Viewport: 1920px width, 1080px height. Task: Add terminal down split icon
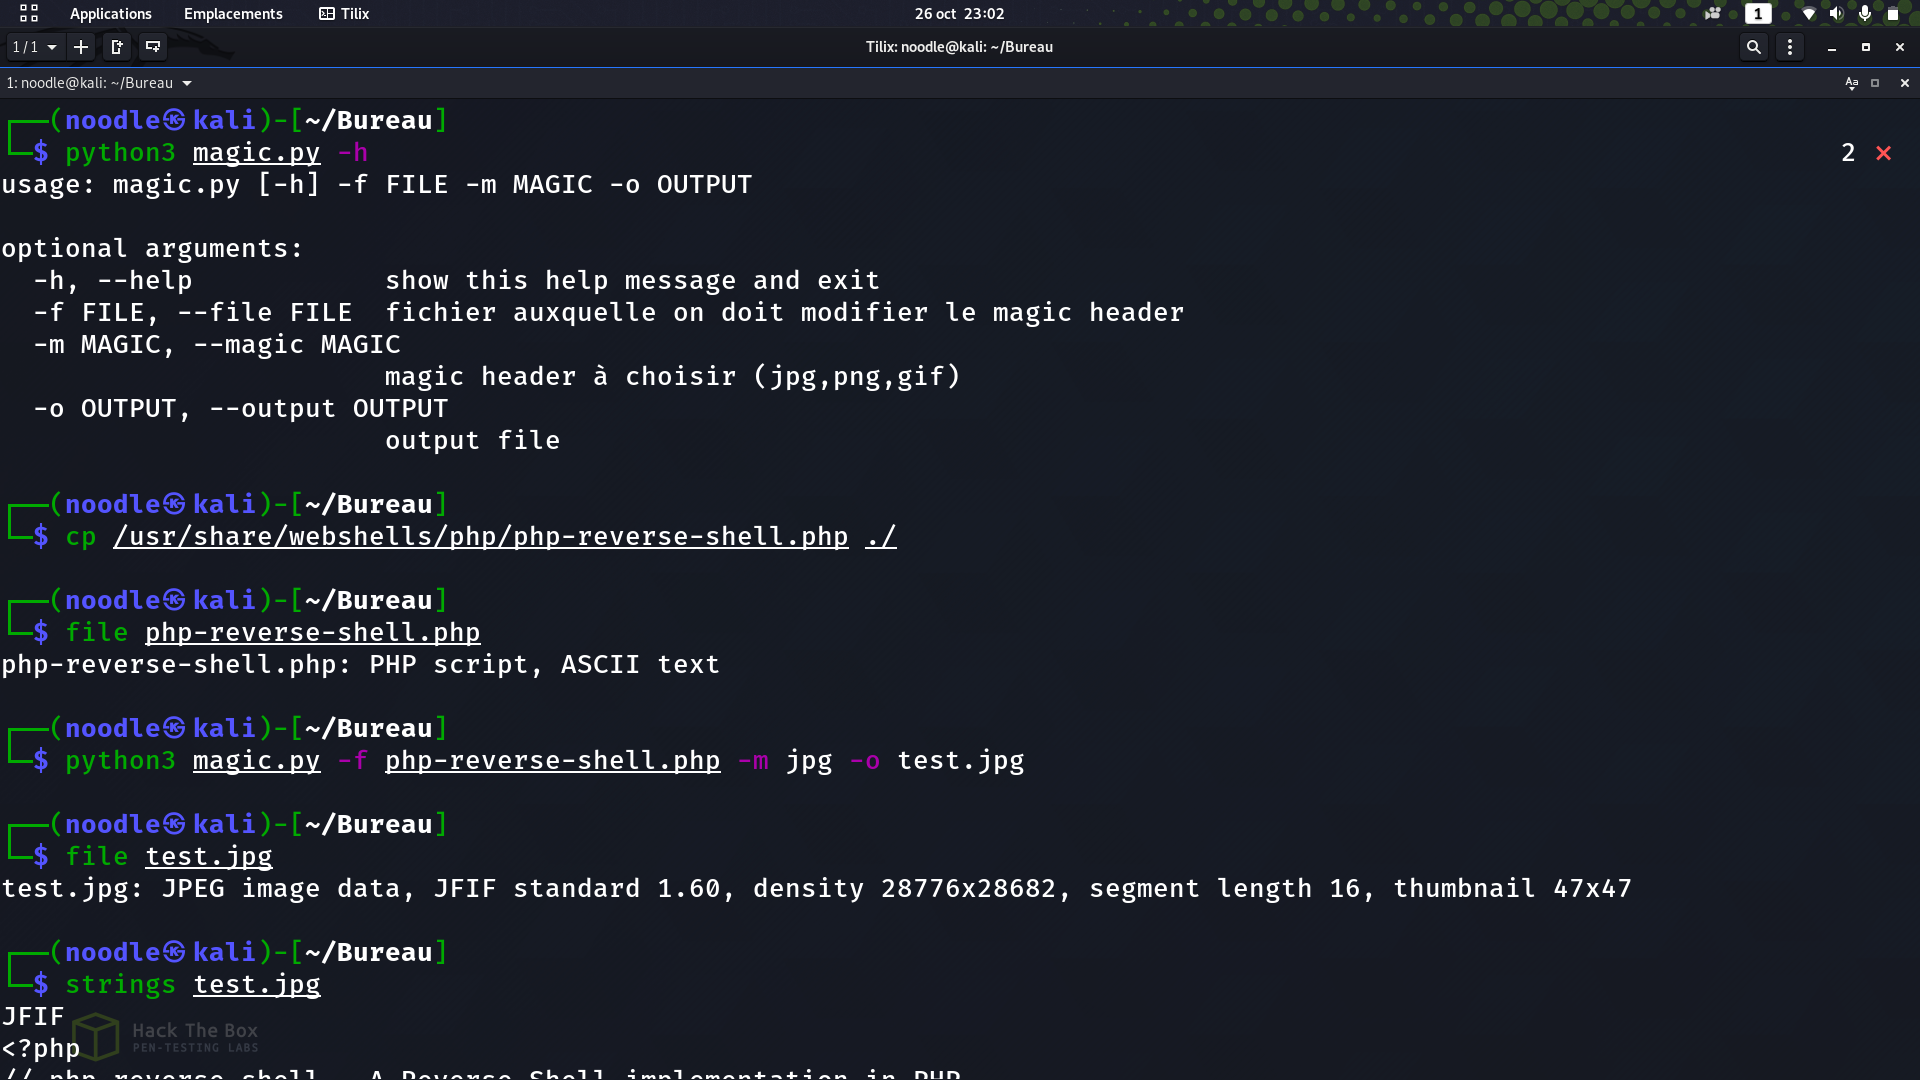coord(153,47)
